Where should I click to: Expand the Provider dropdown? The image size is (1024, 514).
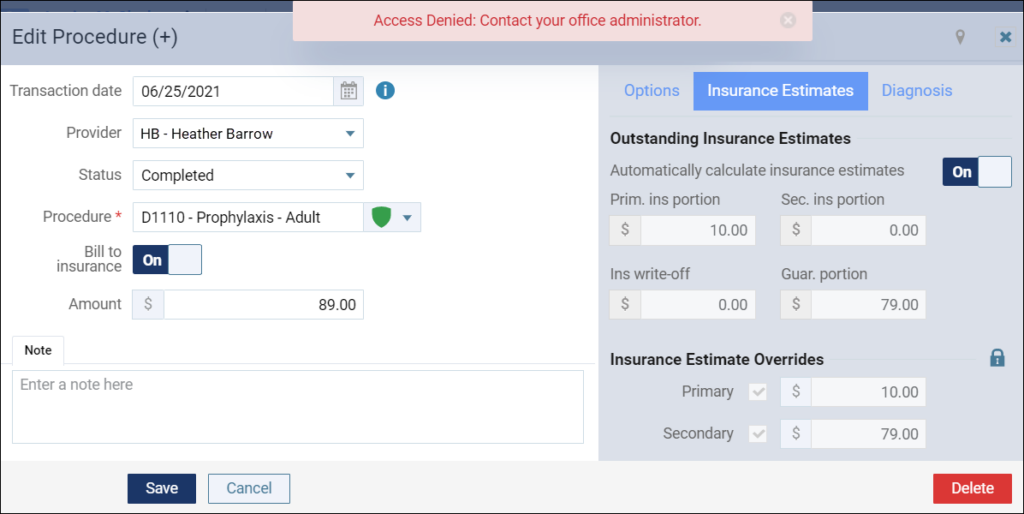click(248, 133)
